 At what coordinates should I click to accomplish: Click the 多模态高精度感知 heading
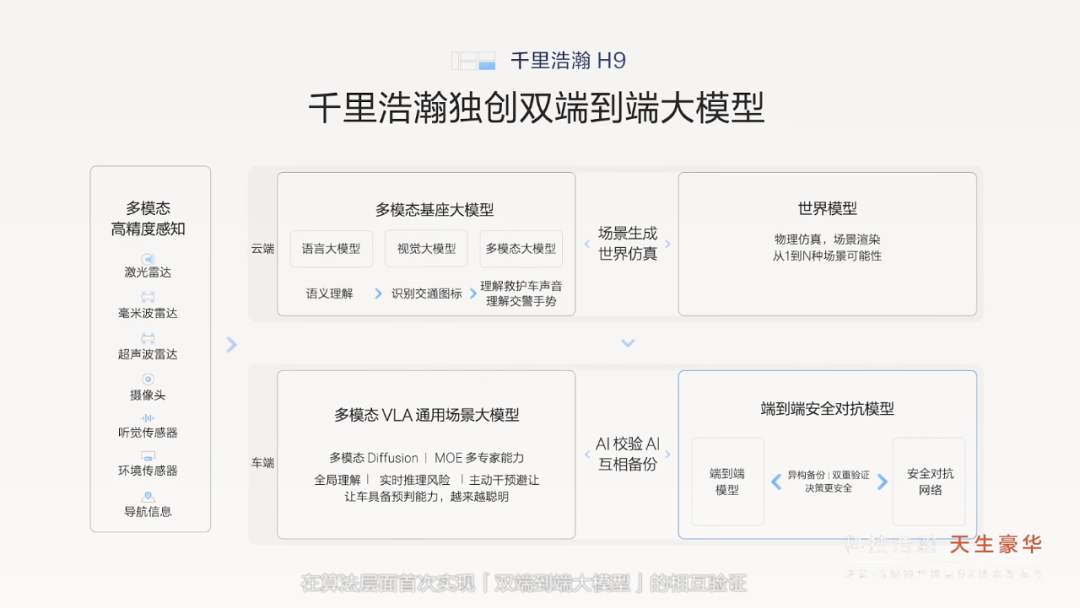coord(148,218)
